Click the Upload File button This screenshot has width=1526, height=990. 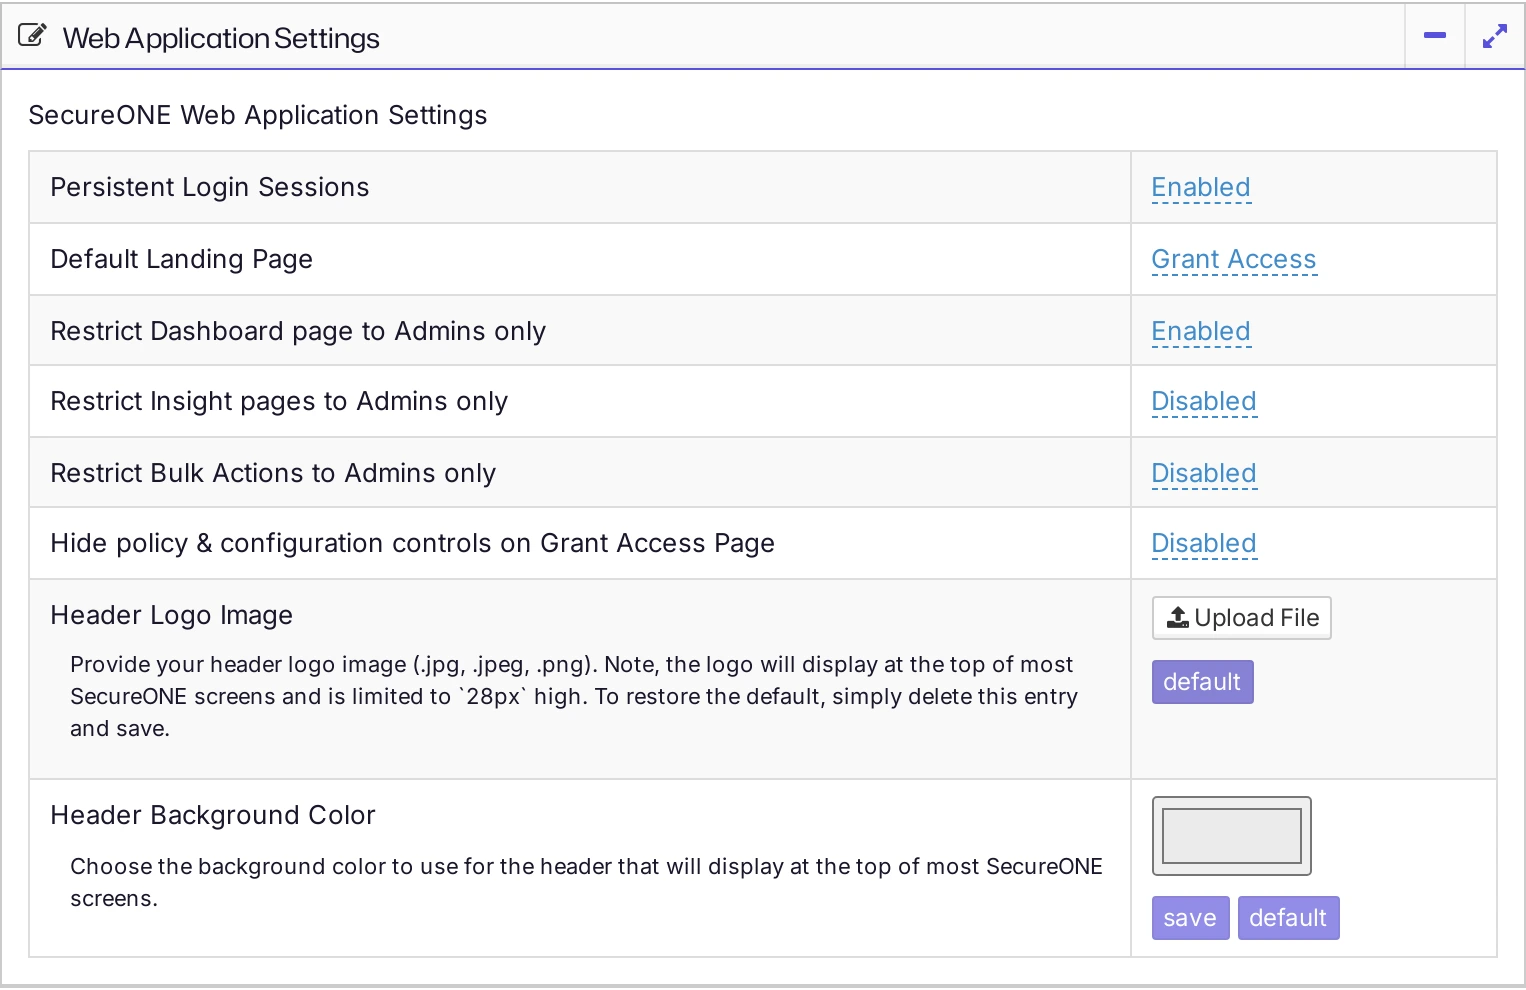click(x=1242, y=618)
